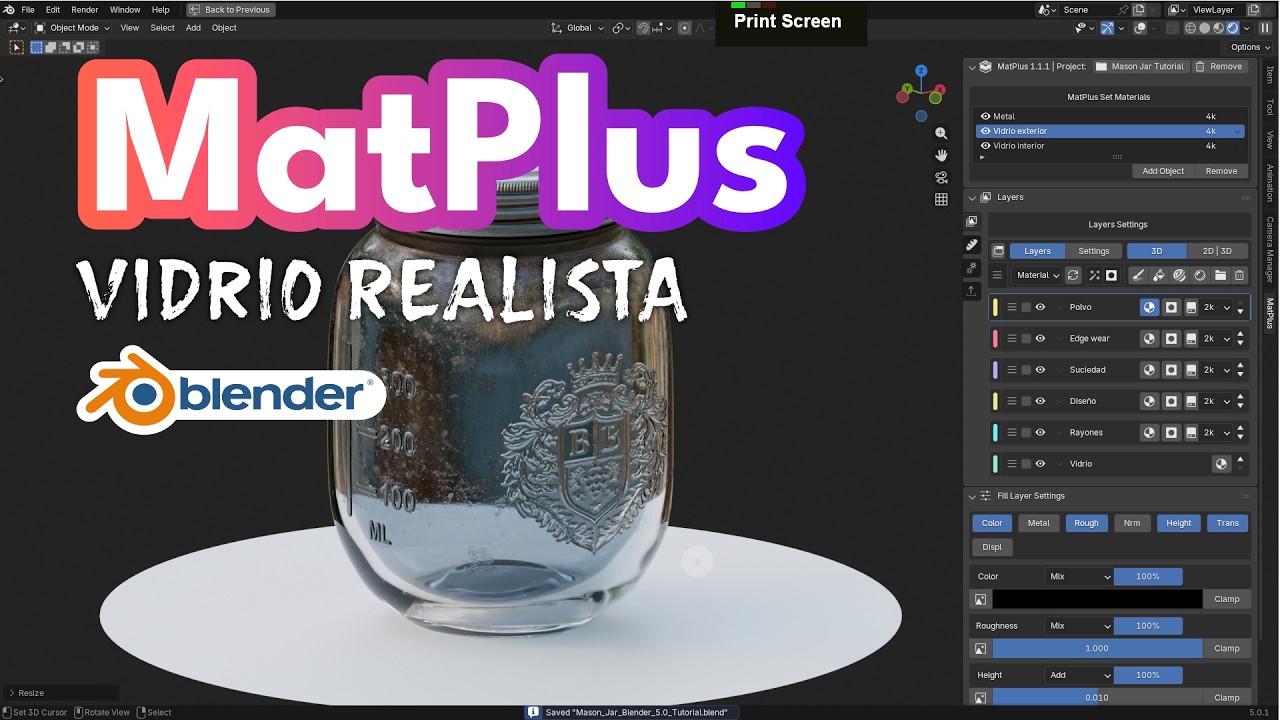Open the Window menu

tap(125, 9)
